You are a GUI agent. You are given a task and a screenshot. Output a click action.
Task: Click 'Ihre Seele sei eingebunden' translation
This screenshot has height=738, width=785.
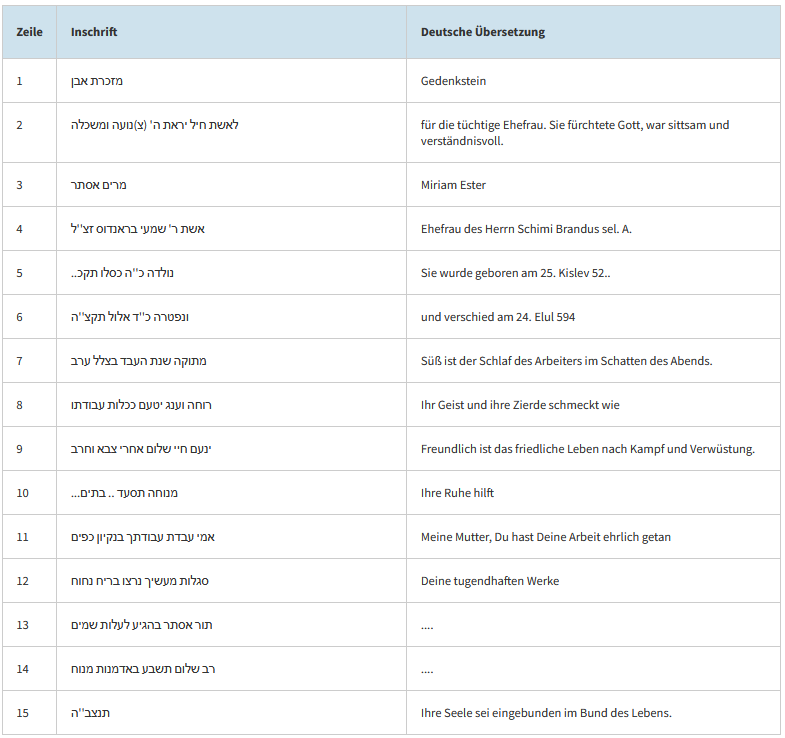click(545, 713)
